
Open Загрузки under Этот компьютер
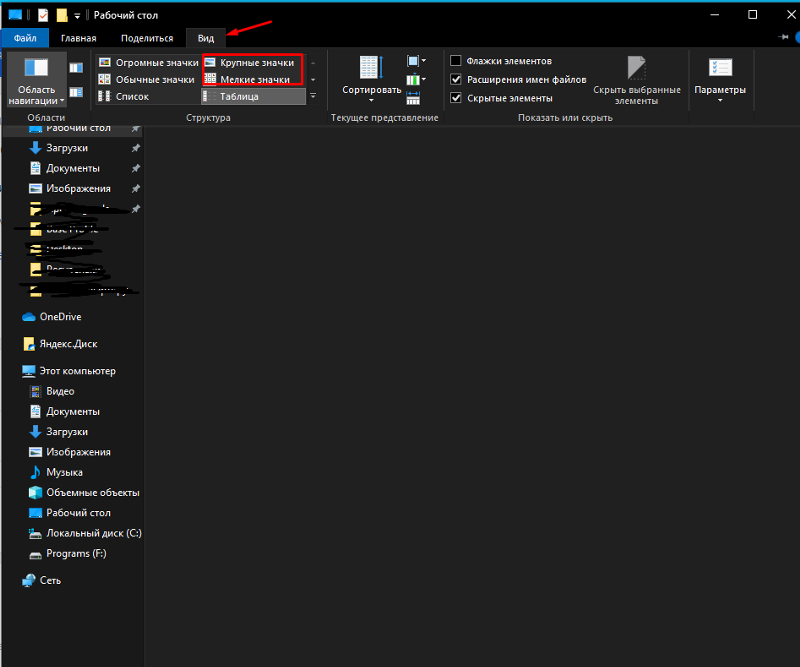pyautogui.click(x=67, y=432)
